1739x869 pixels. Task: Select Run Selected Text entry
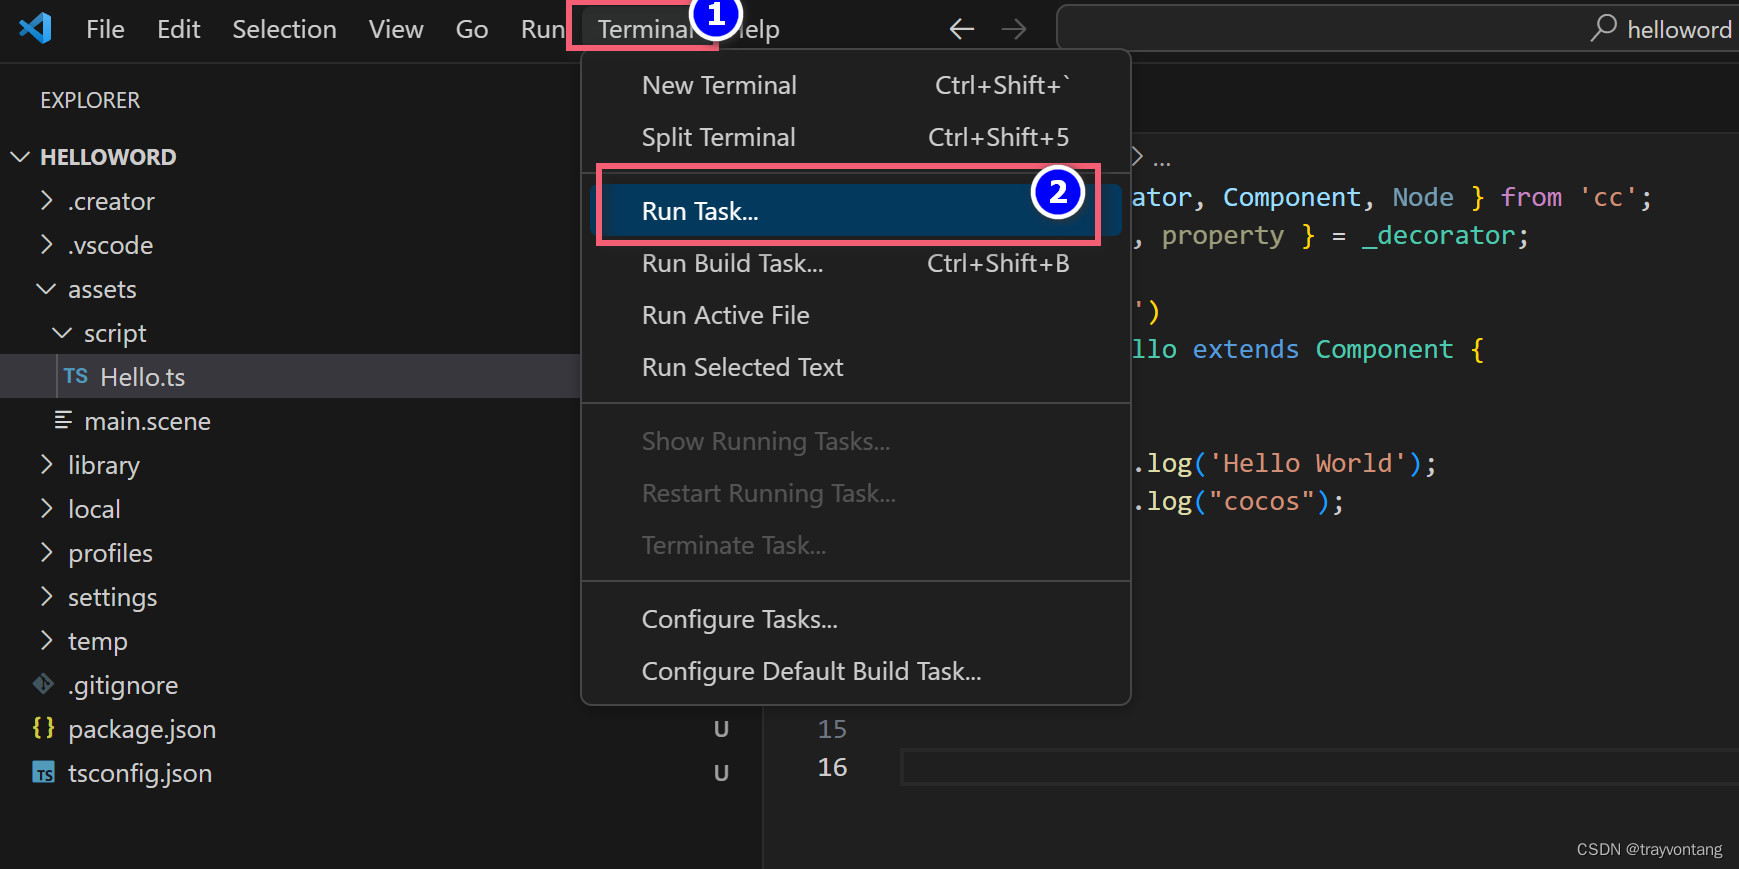[856, 367]
